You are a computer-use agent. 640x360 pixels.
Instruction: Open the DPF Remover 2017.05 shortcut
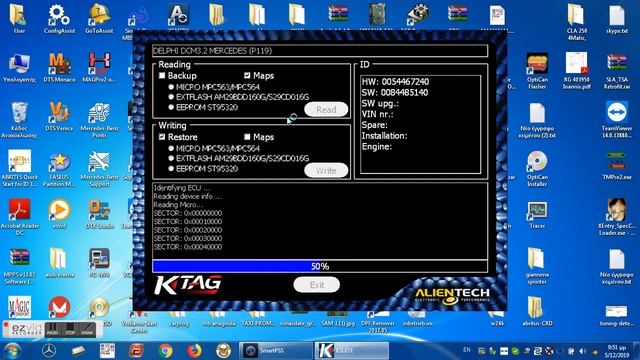coord(378,322)
